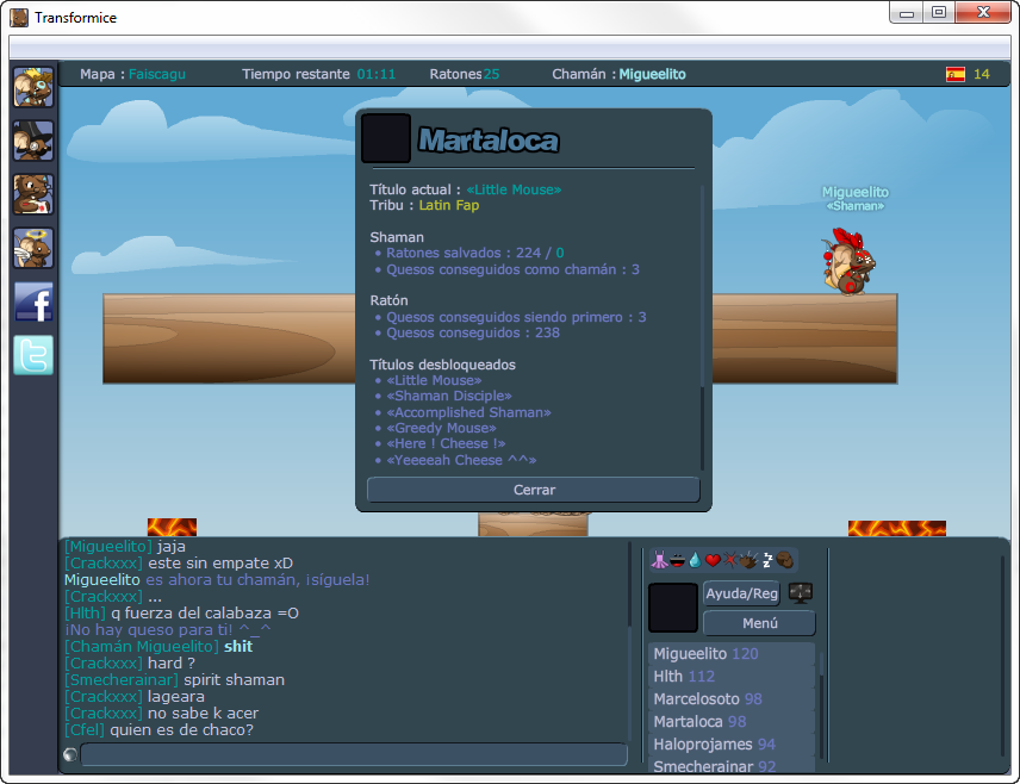Trigger the laugh emote (open mouth face icon)
The height and width of the screenshot is (784, 1020).
[x=677, y=560]
